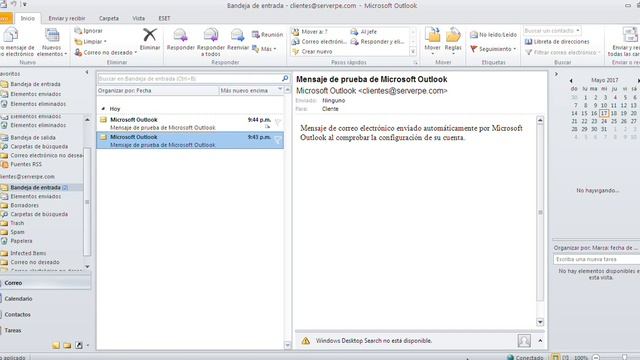The height and width of the screenshot is (360, 640).
Task: Click Filtrar correo electrónico
Action: tap(562, 52)
